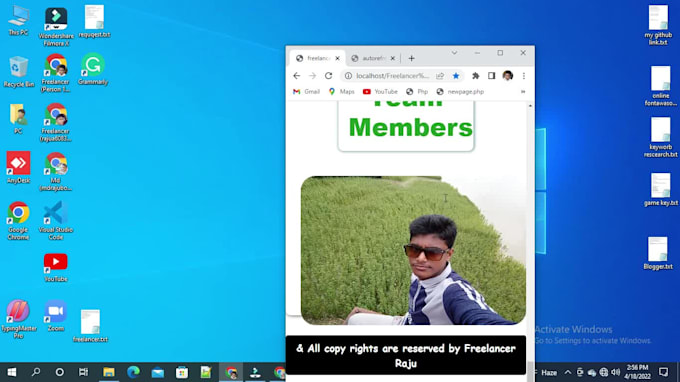Open Blogger.txt file on desktop
This screenshot has width=680, height=382.
click(x=658, y=253)
